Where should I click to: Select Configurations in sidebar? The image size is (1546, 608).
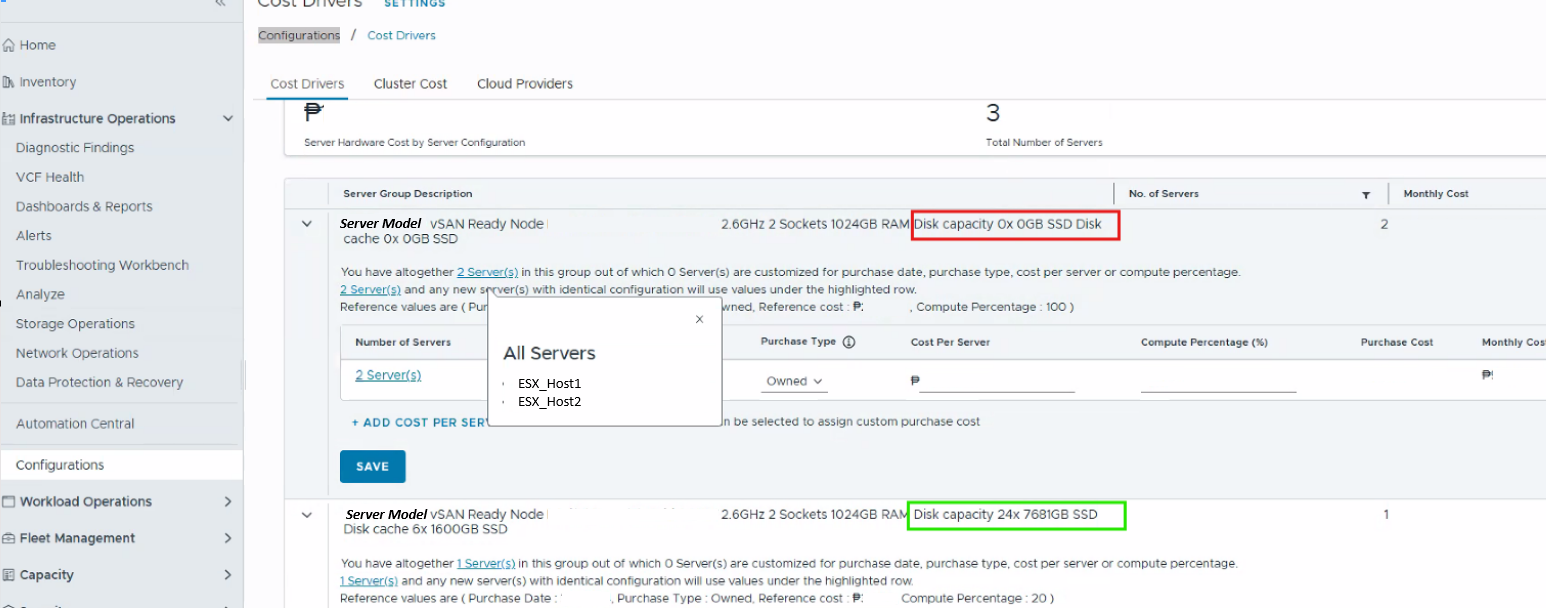[121, 465]
